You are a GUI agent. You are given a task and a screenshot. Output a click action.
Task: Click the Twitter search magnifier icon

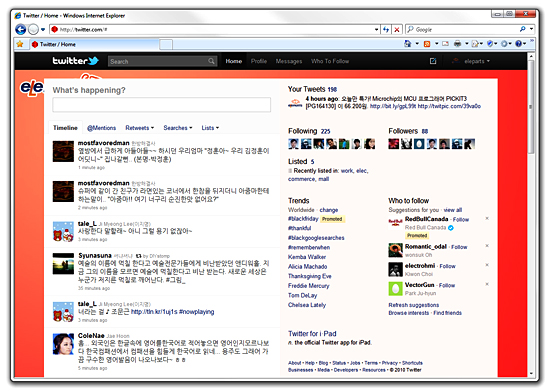pyautogui.click(x=211, y=61)
